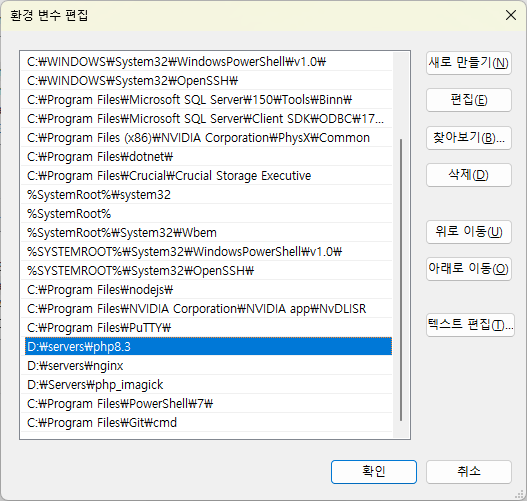
Task: Select the D:\servers\nginx entry
Action: coord(208,366)
